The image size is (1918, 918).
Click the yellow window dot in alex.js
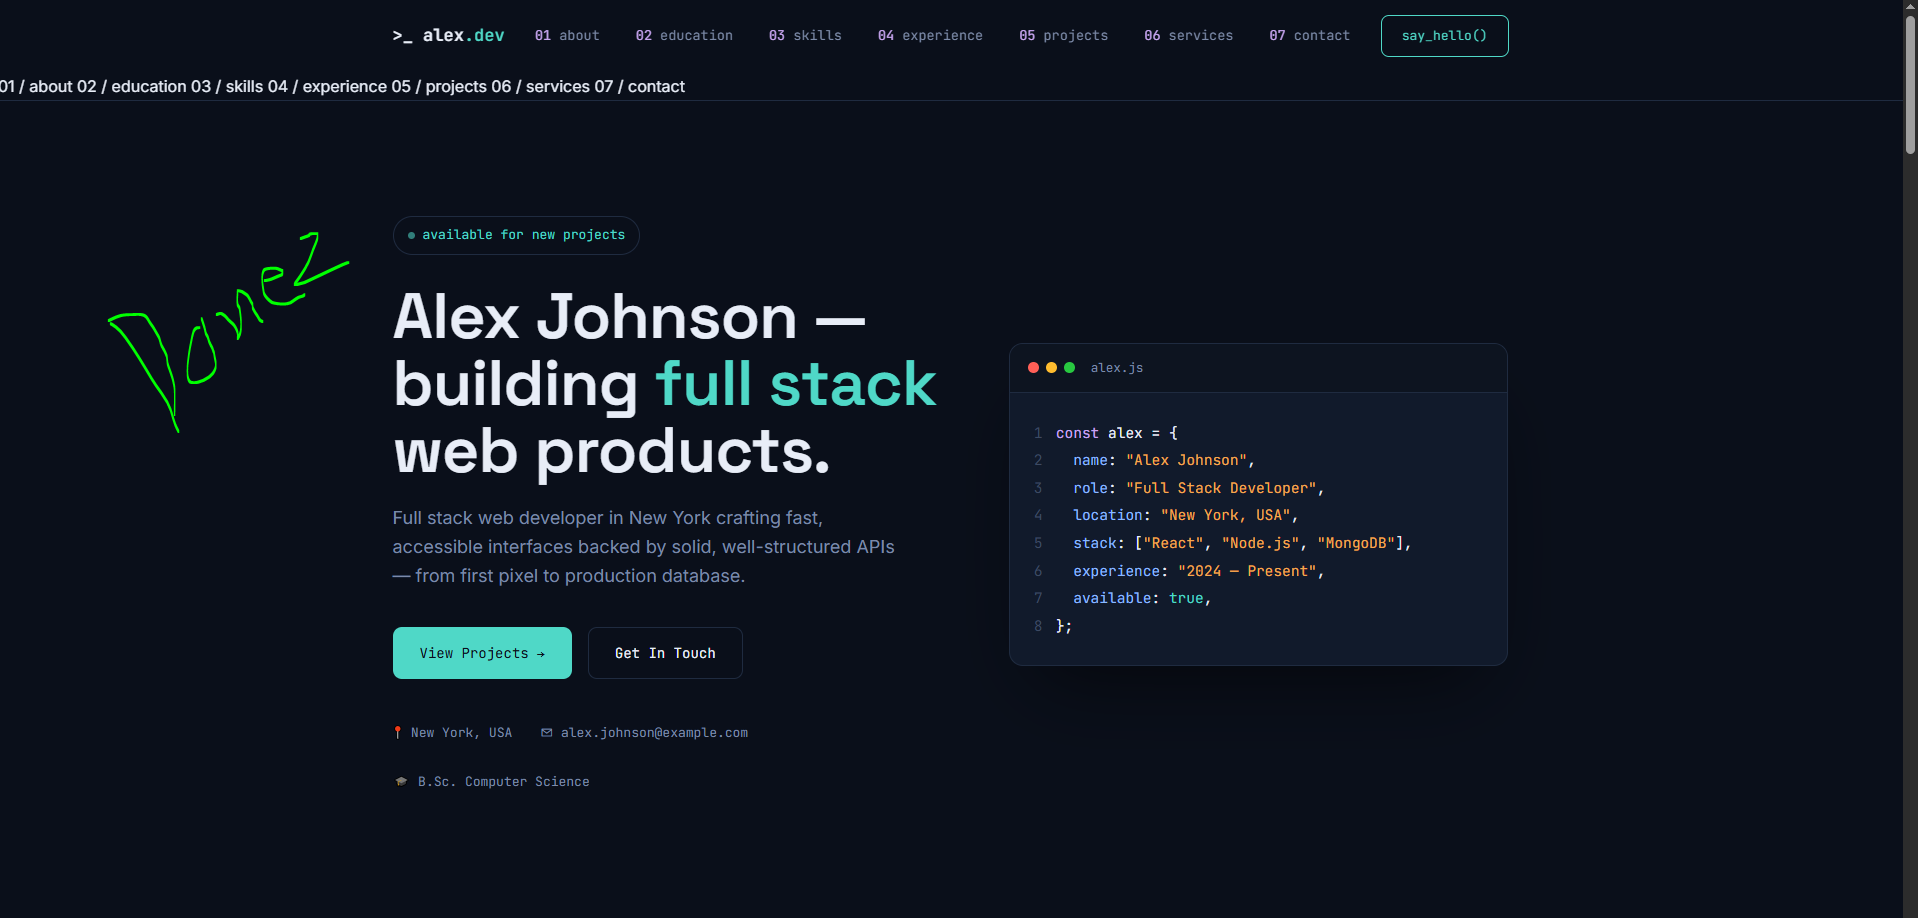click(1051, 368)
